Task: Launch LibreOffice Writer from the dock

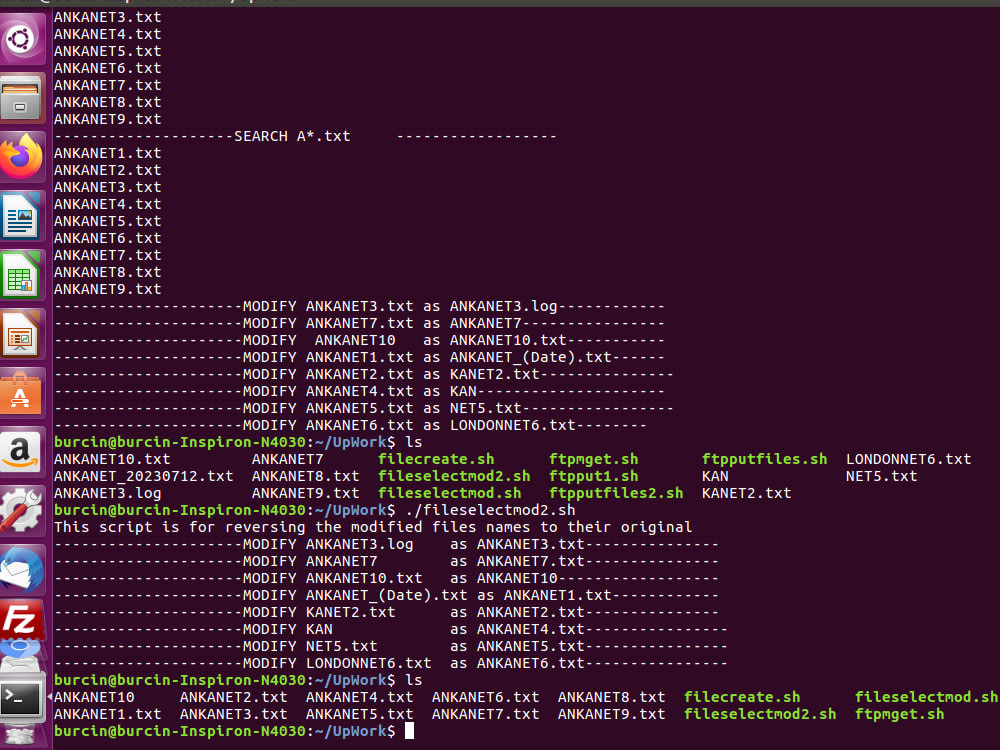Action: 22,215
